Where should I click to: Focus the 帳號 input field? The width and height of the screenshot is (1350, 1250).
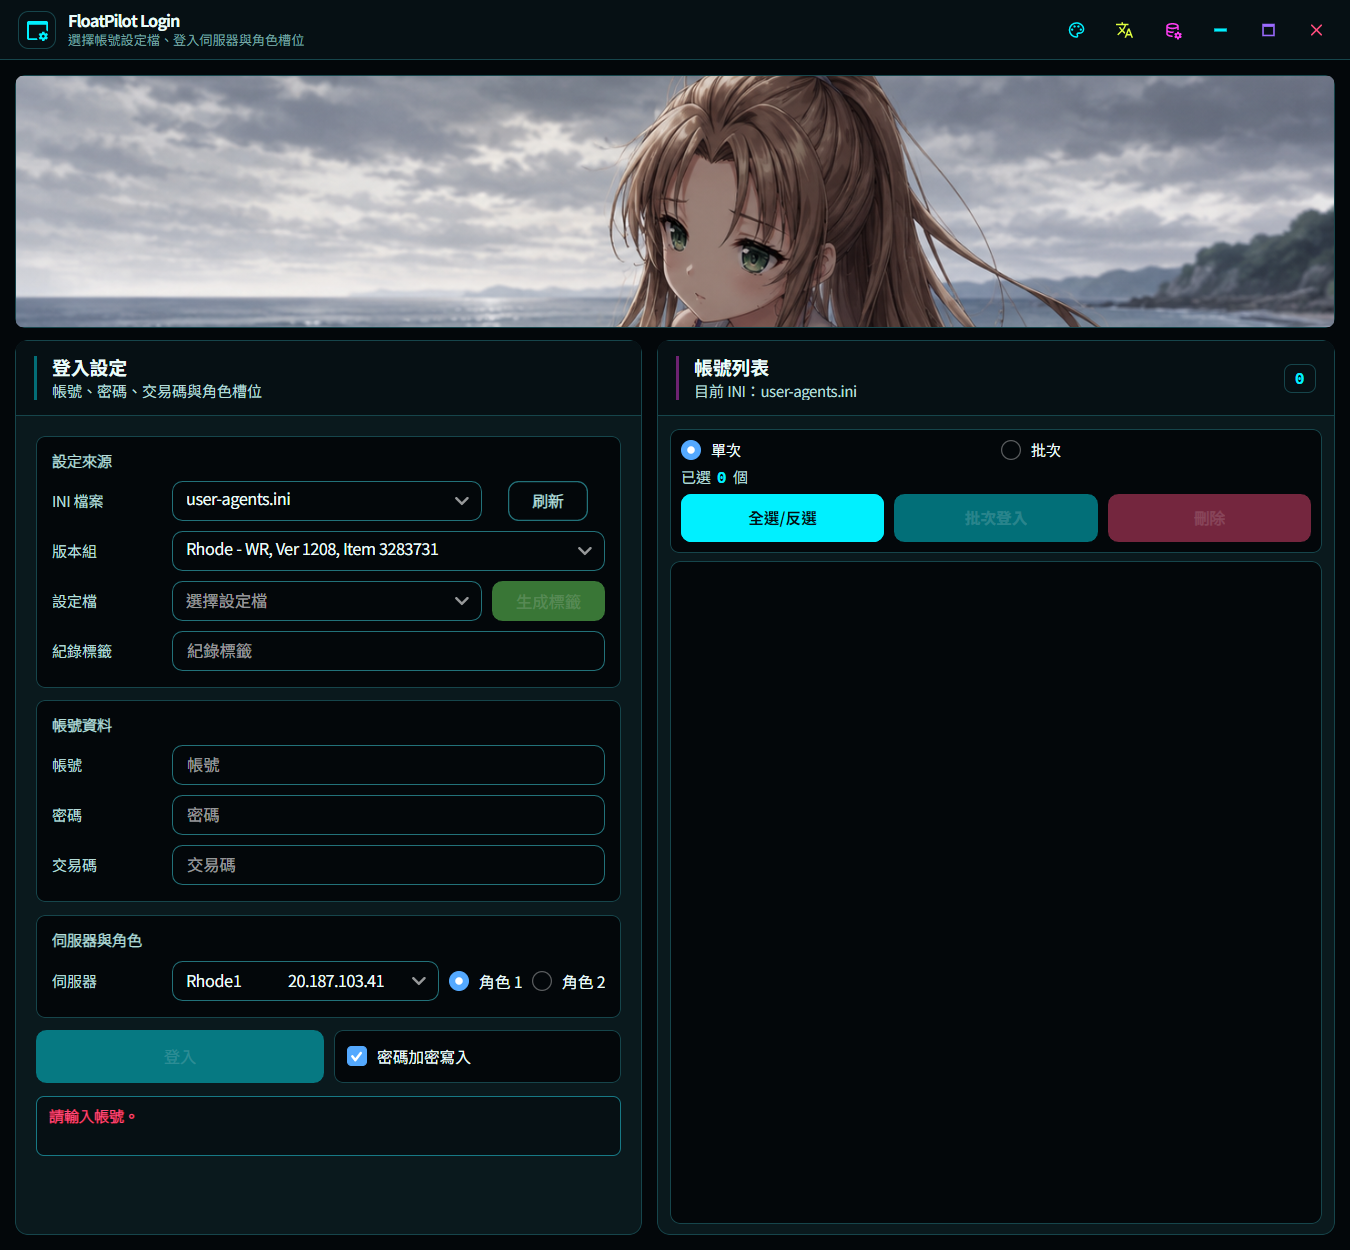(388, 765)
